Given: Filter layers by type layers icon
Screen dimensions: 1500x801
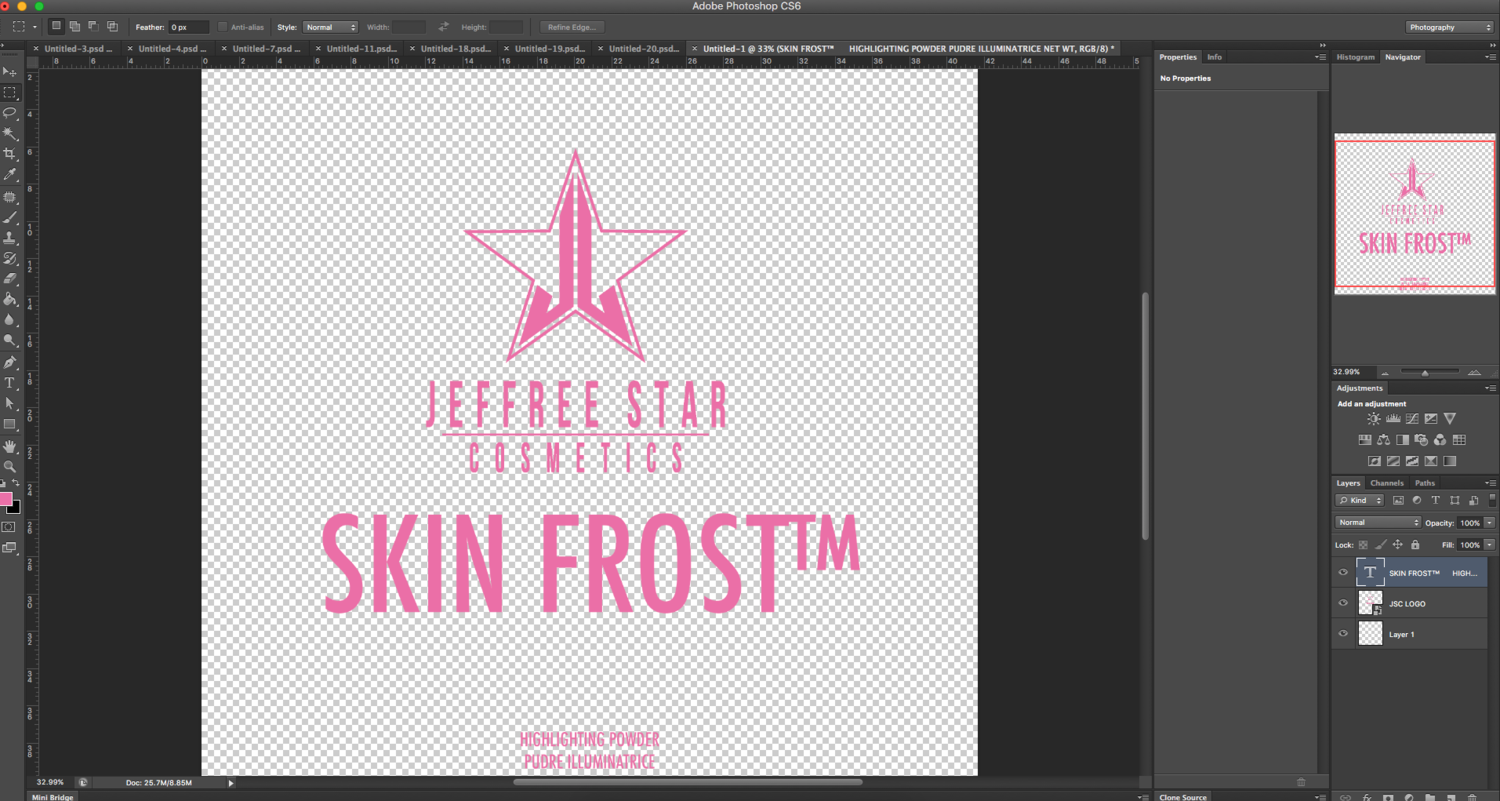Looking at the screenshot, I should click(x=1436, y=500).
